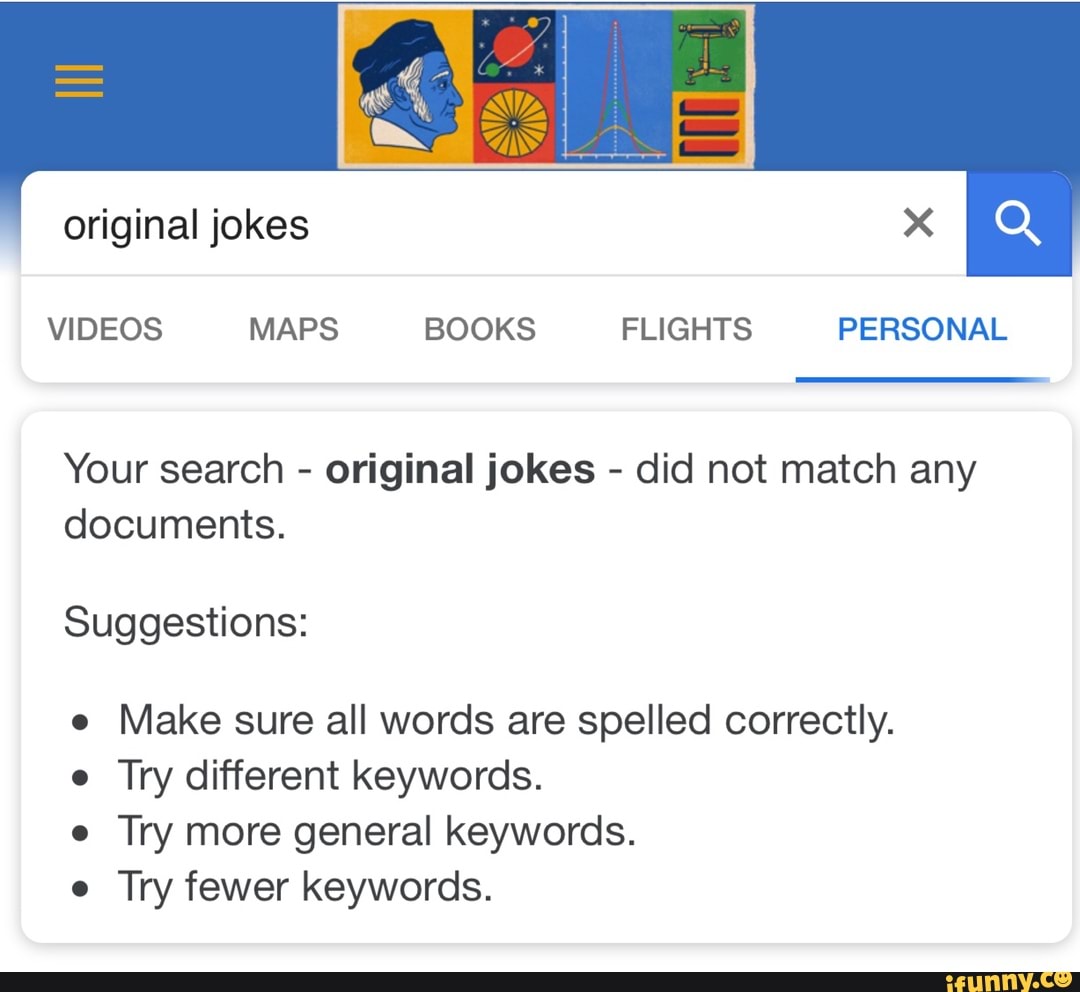Select the Books tab
Screen dimensions: 1080x992
tap(480, 329)
